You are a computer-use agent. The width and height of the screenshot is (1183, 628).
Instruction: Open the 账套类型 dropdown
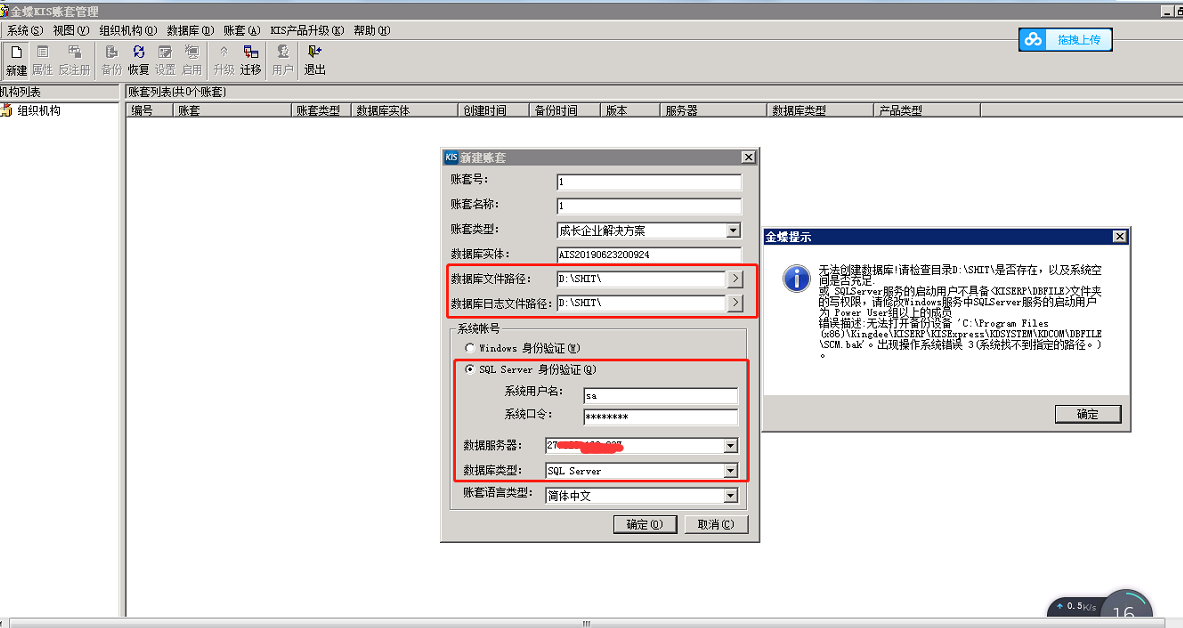(x=733, y=230)
